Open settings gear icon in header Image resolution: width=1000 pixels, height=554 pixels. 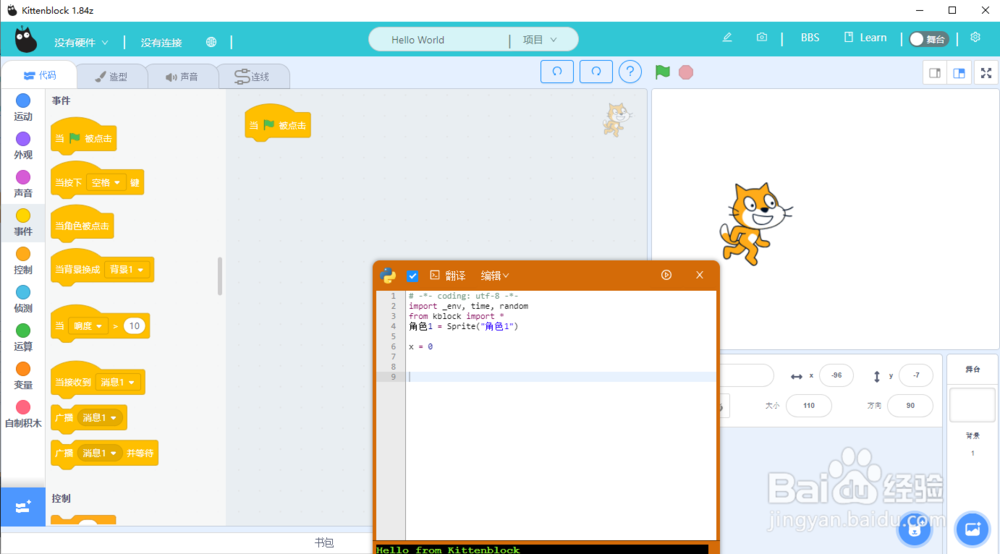pyautogui.click(x=975, y=38)
